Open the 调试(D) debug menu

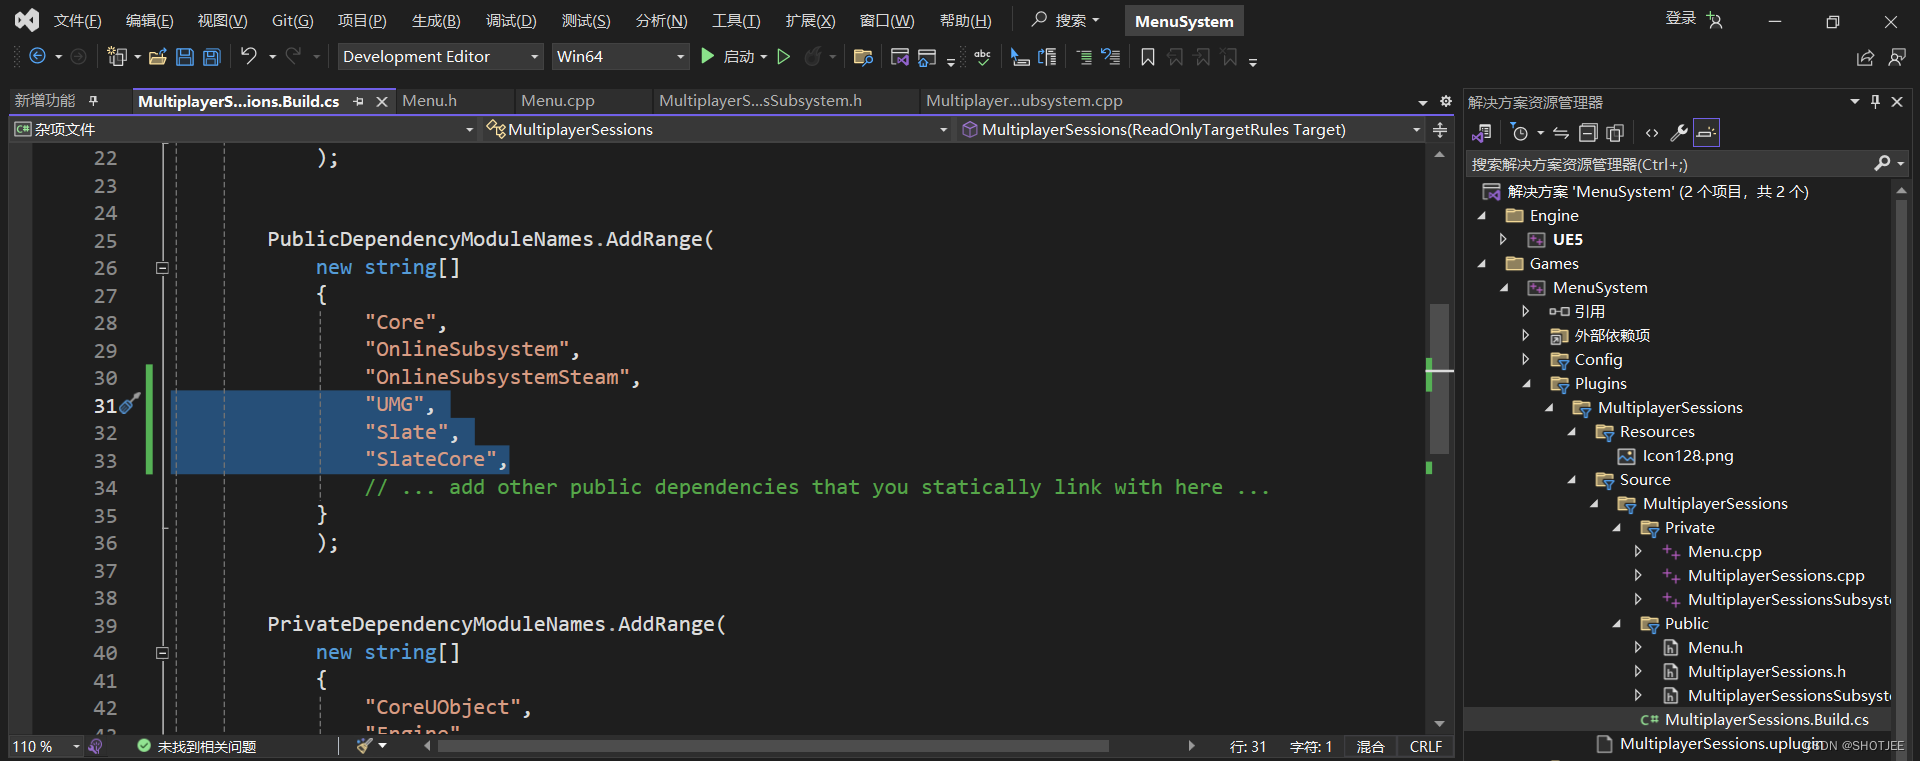(511, 21)
